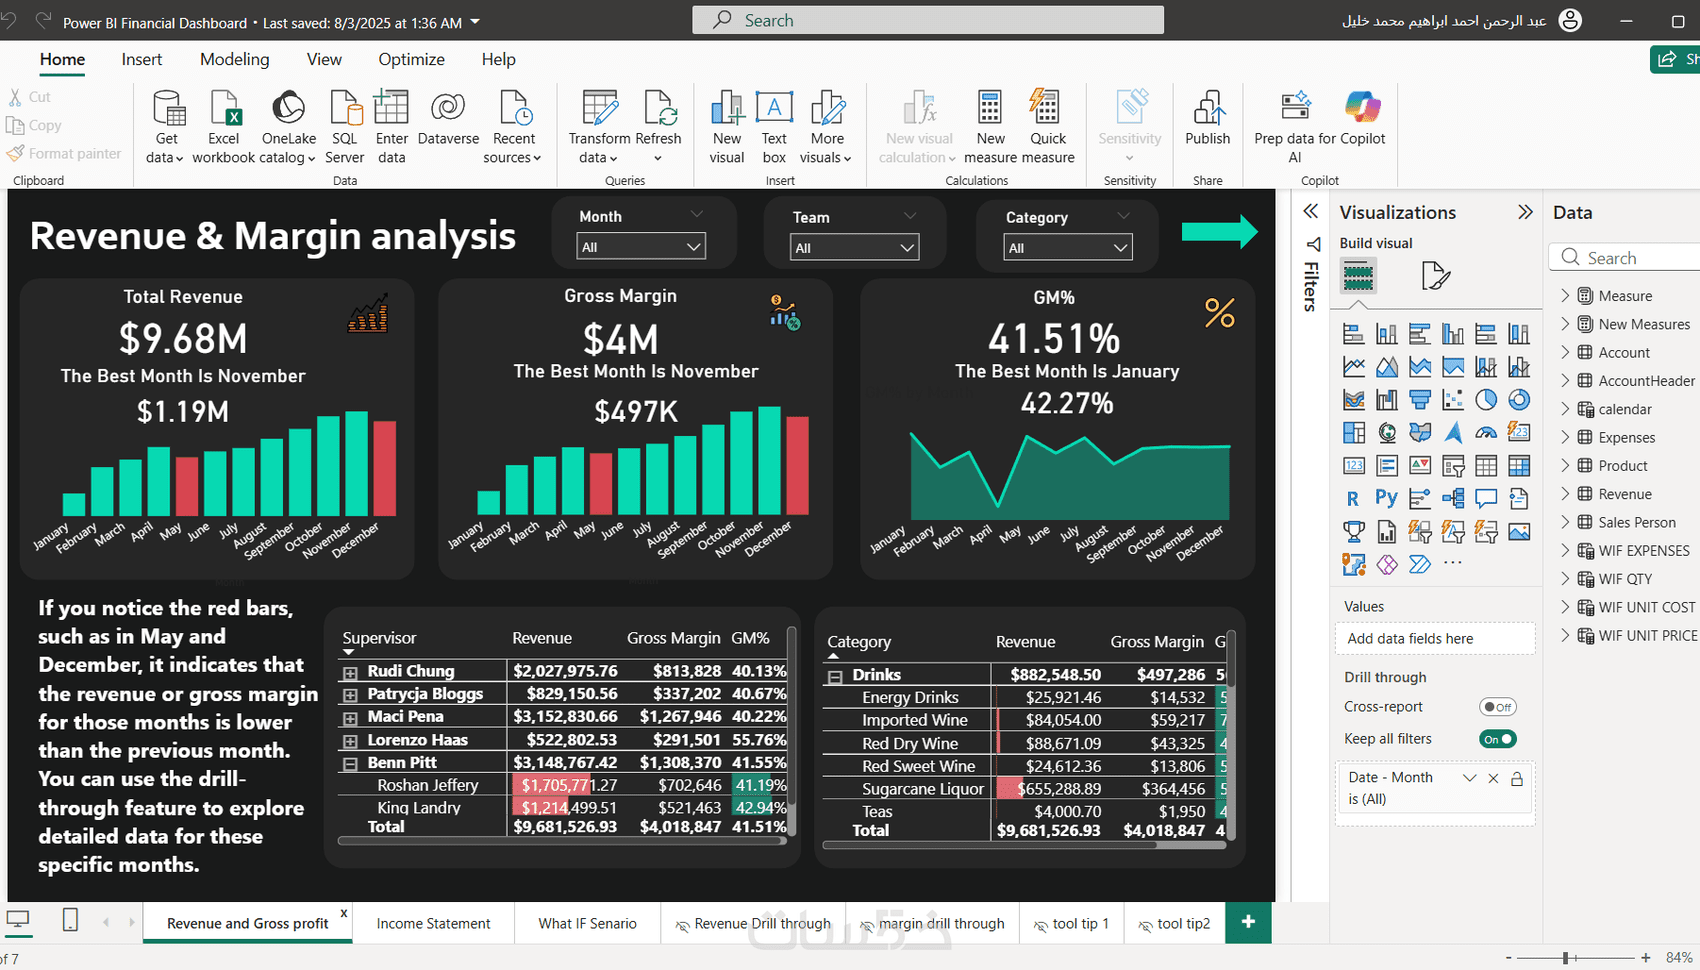
Task: Choose the Line chart visual
Action: pos(1353,367)
